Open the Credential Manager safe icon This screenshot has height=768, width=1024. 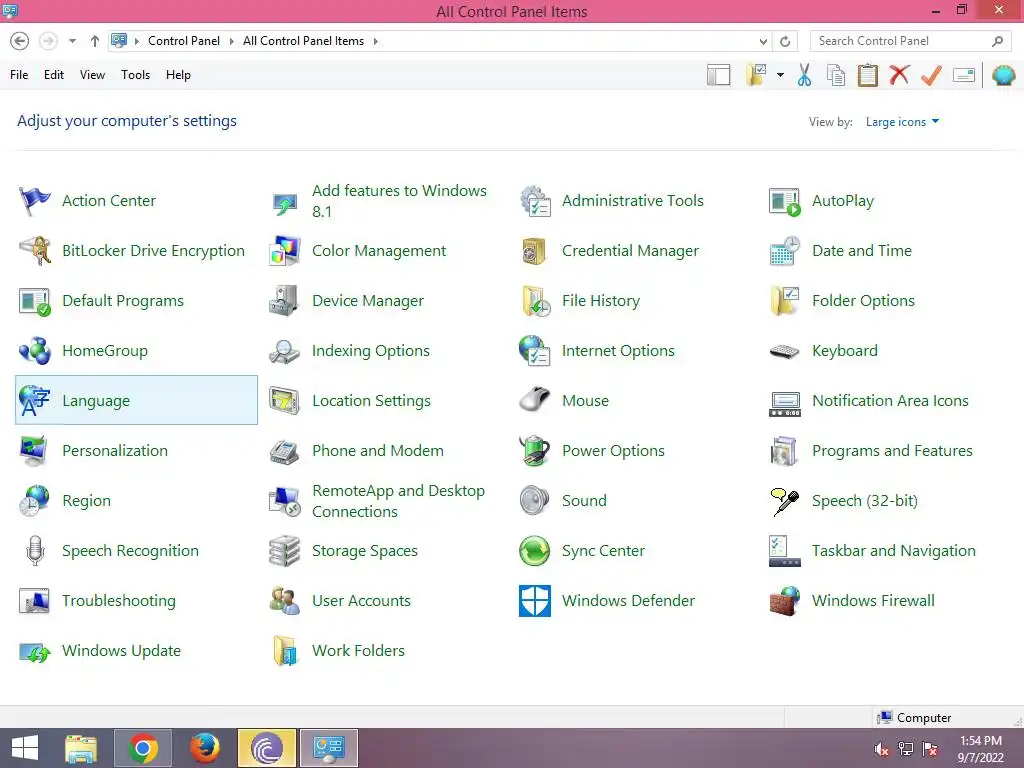(x=535, y=251)
